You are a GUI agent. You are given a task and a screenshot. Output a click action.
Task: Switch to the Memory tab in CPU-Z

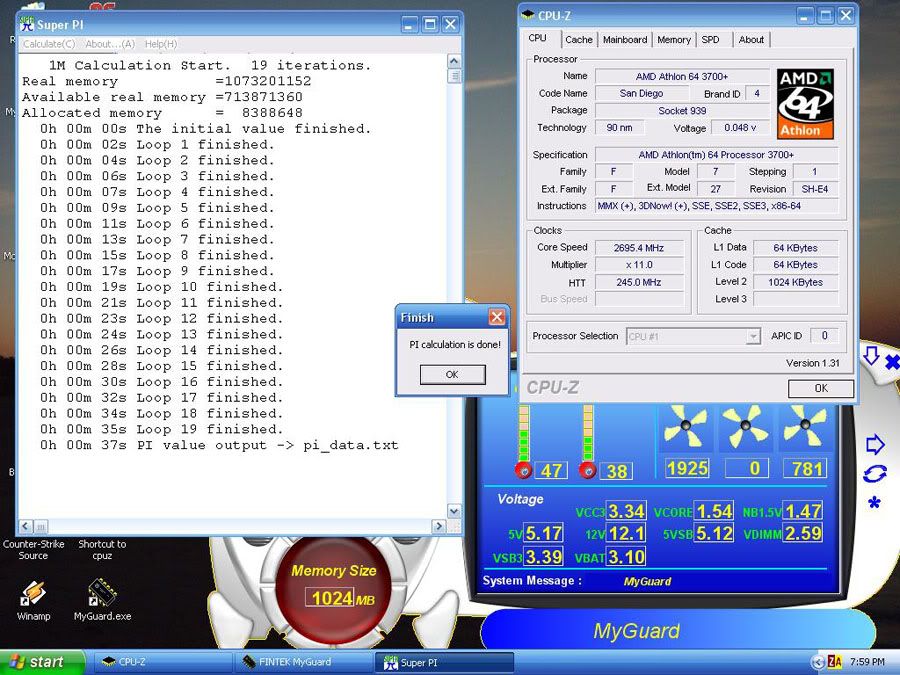[x=674, y=40]
